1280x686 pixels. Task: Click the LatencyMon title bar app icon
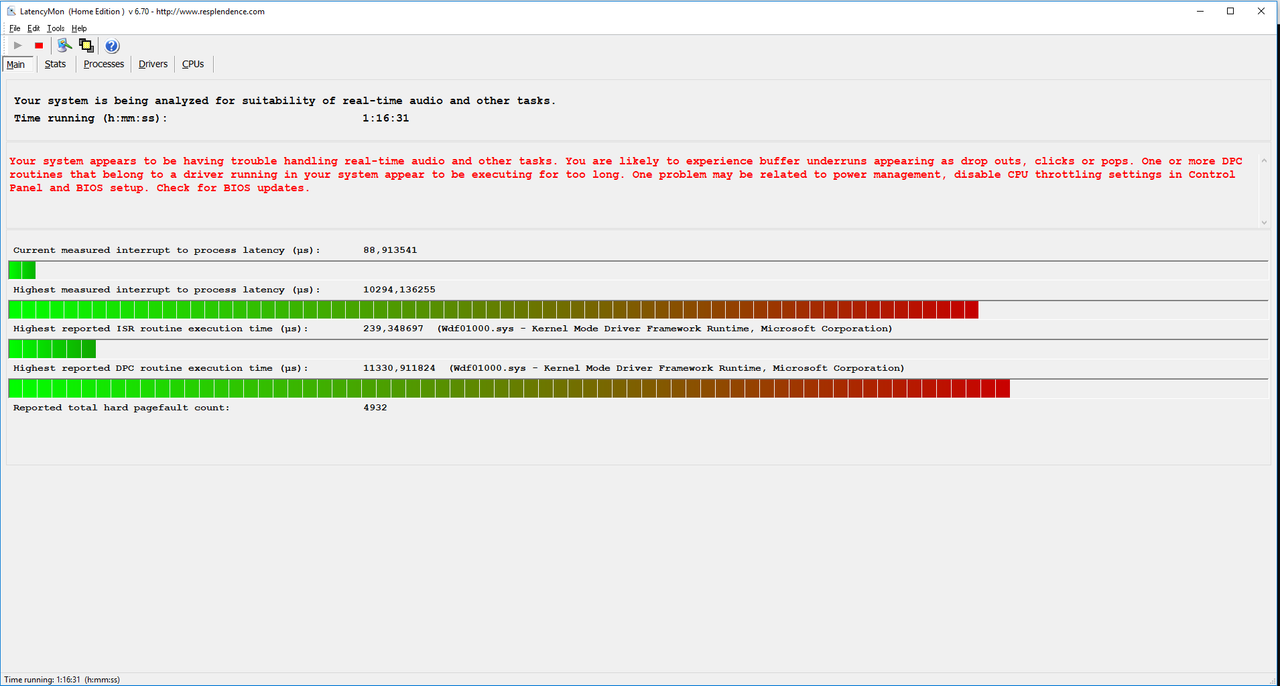point(10,11)
